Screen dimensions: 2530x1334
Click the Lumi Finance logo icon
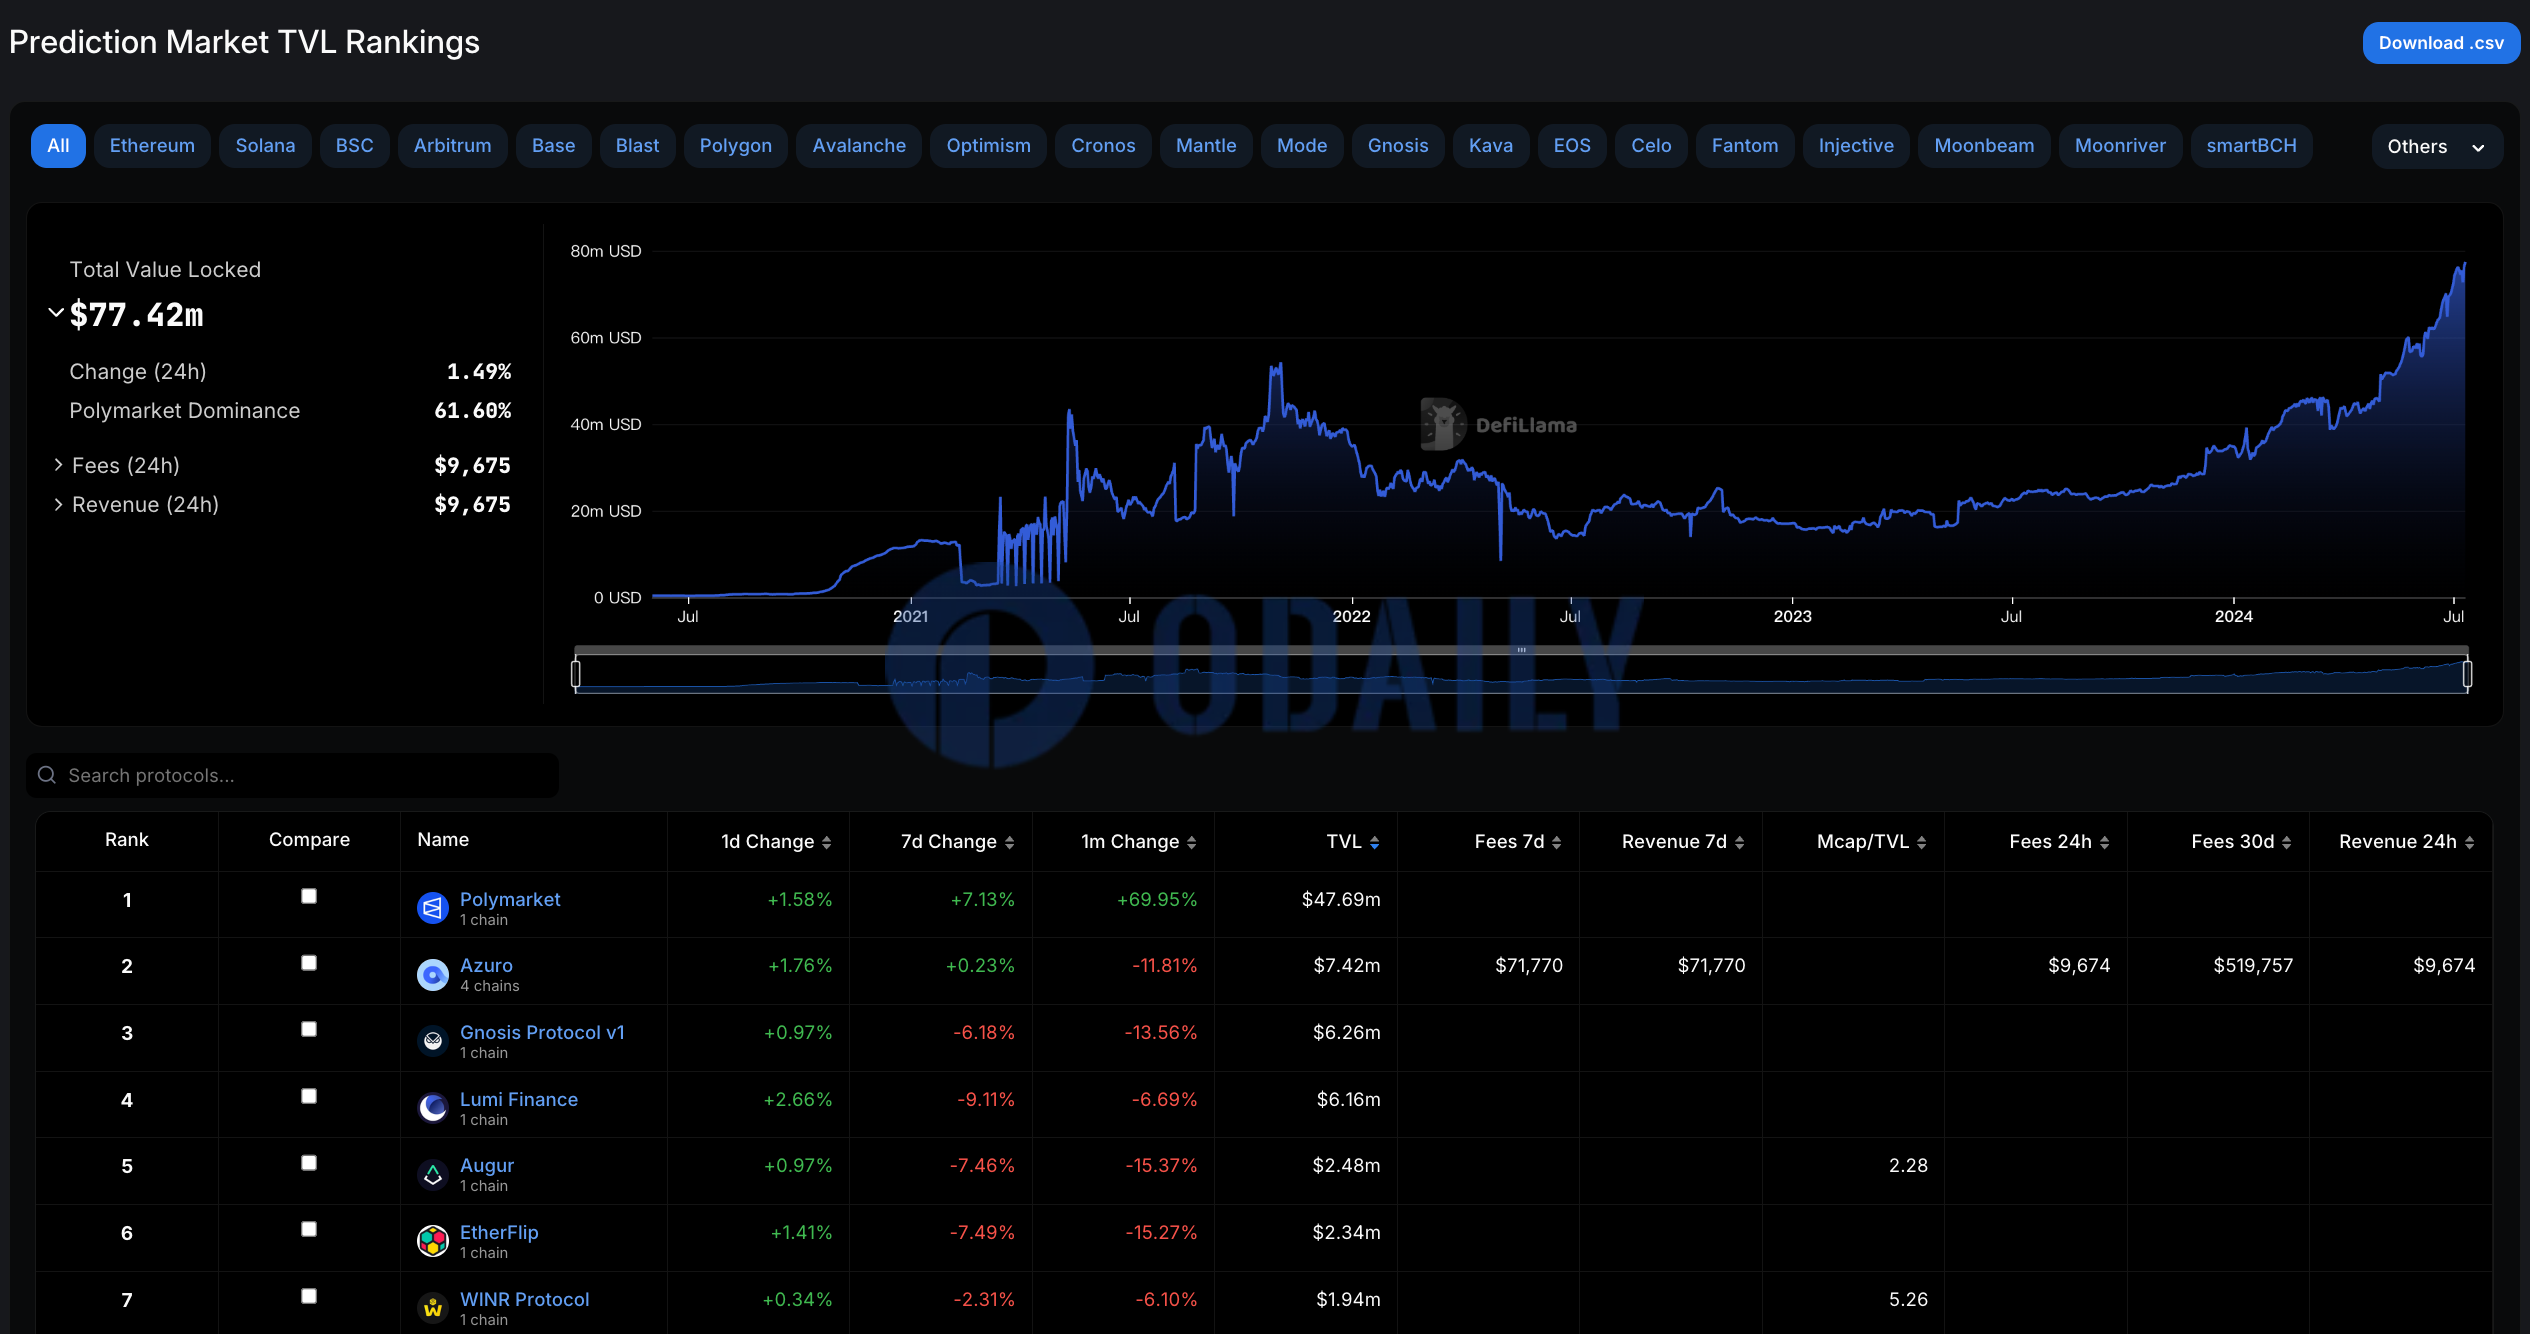(432, 1108)
